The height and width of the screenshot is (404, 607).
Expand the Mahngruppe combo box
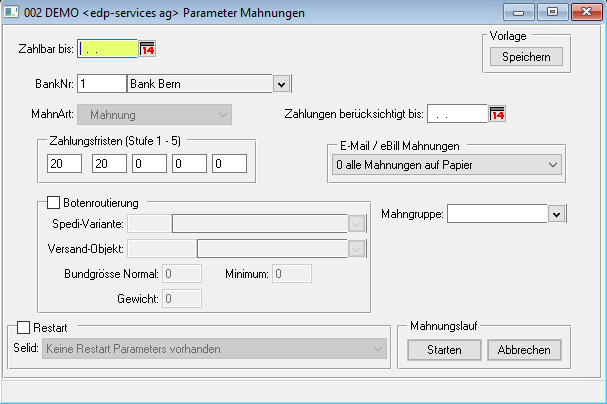557,213
